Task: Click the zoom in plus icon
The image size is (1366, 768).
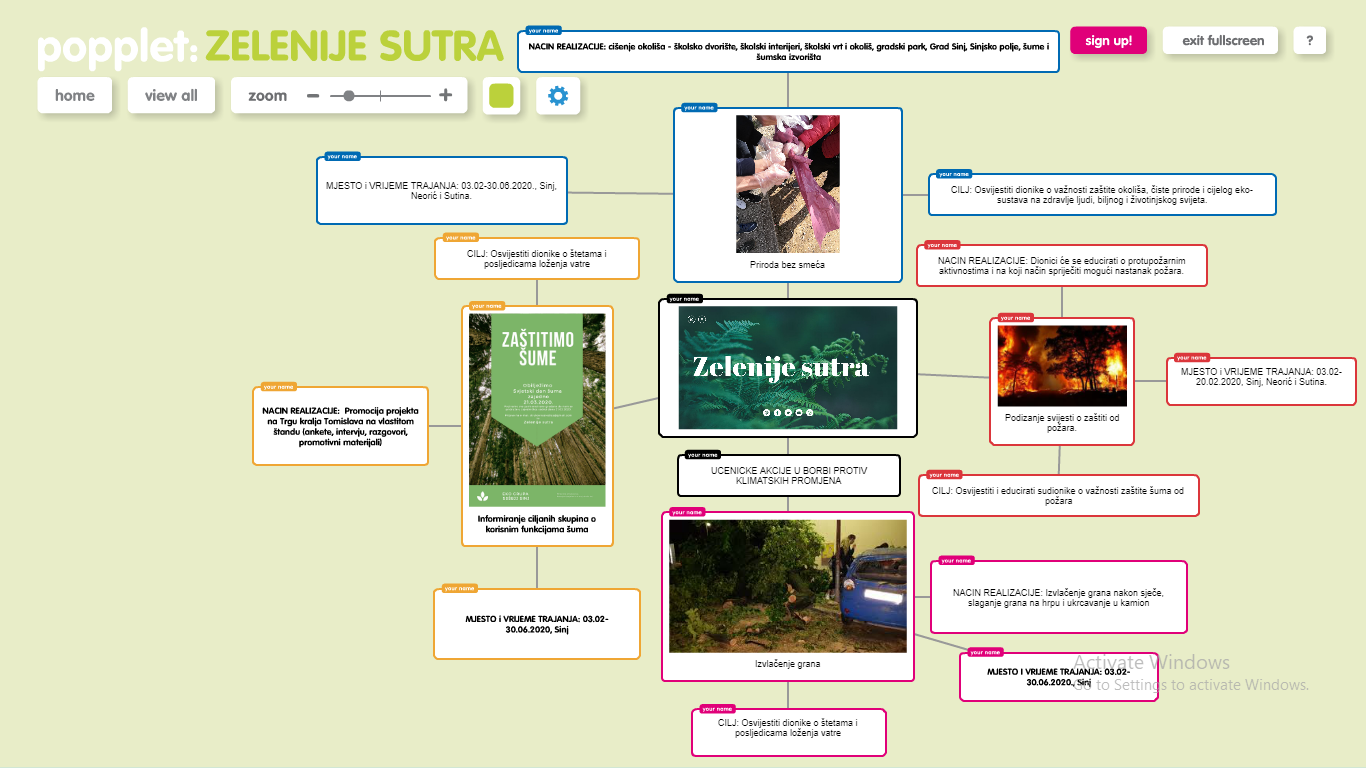Action: [x=446, y=96]
